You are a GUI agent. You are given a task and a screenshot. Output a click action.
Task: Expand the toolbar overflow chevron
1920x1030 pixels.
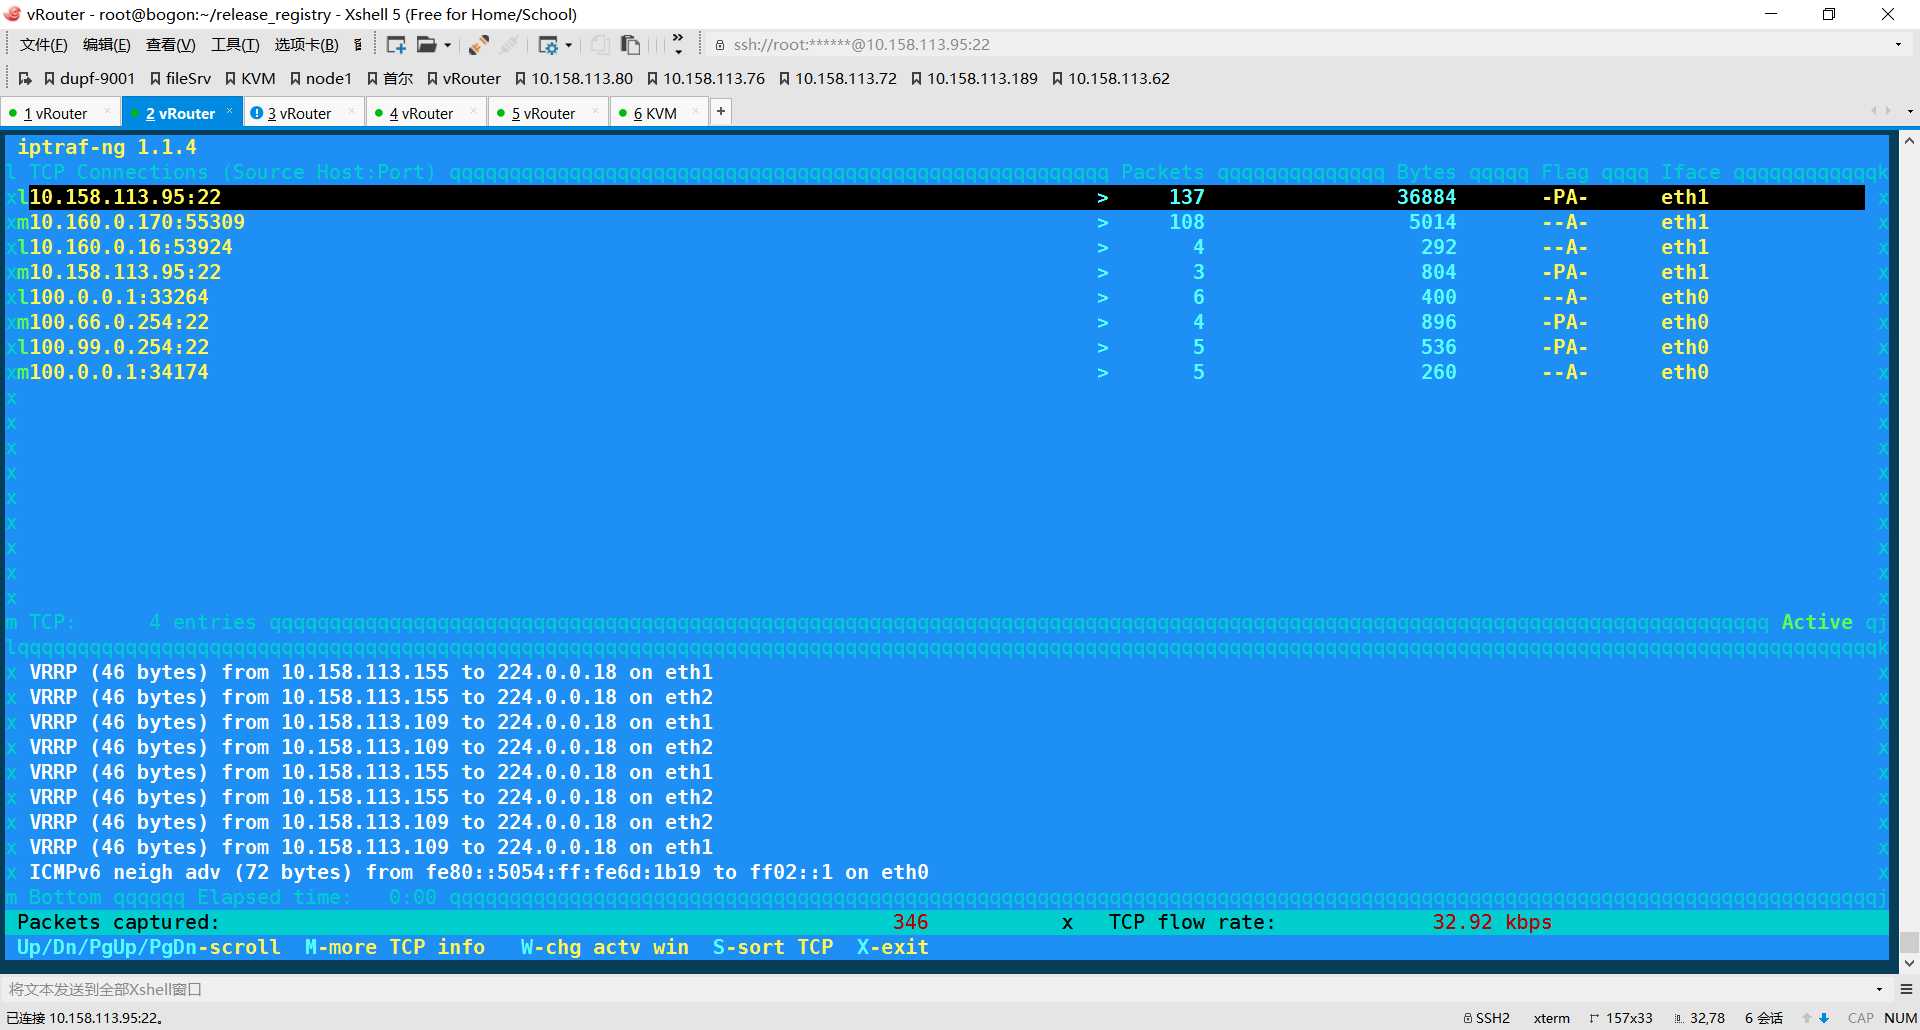point(678,44)
